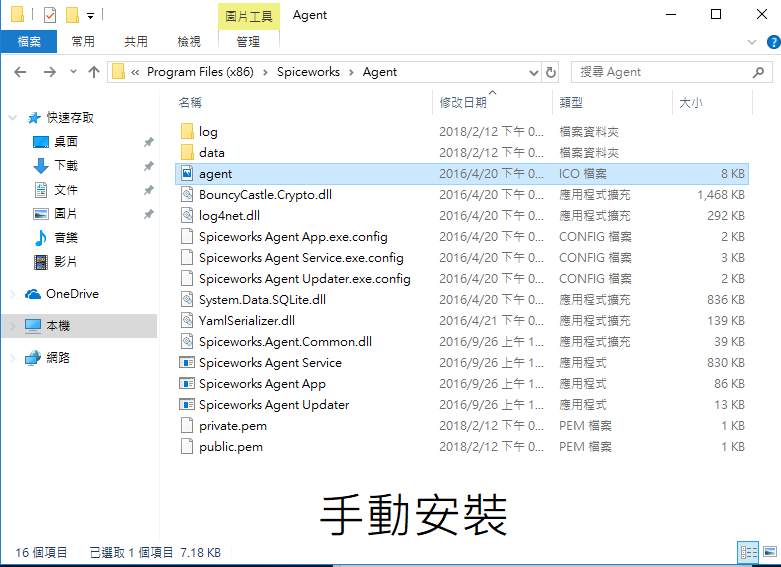Click the New Folder icon in the title bar
The height and width of the screenshot is (567, 781).
coord(73,15)
